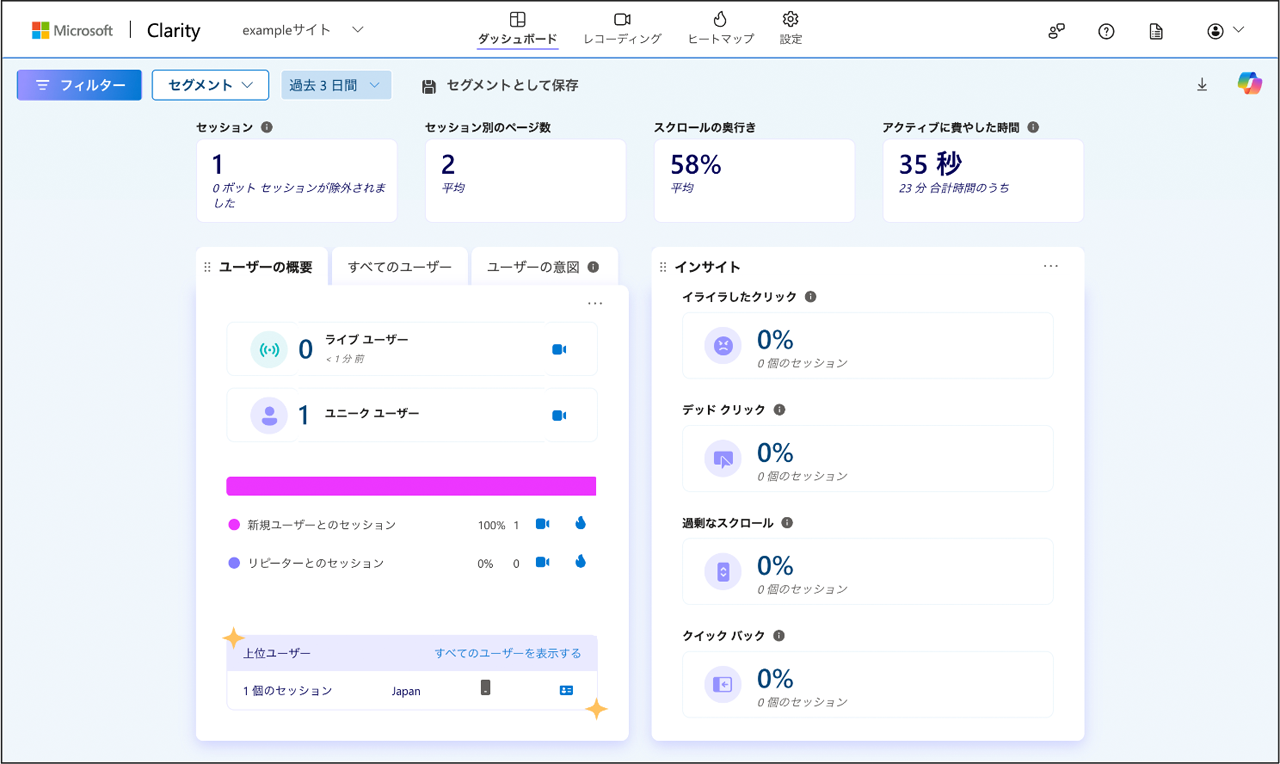Viewport: 1280px width, 764px height.
Task: Click the drag handle beside ユーザーの概要
Action: pyautogui.click(x=208, y=267)
